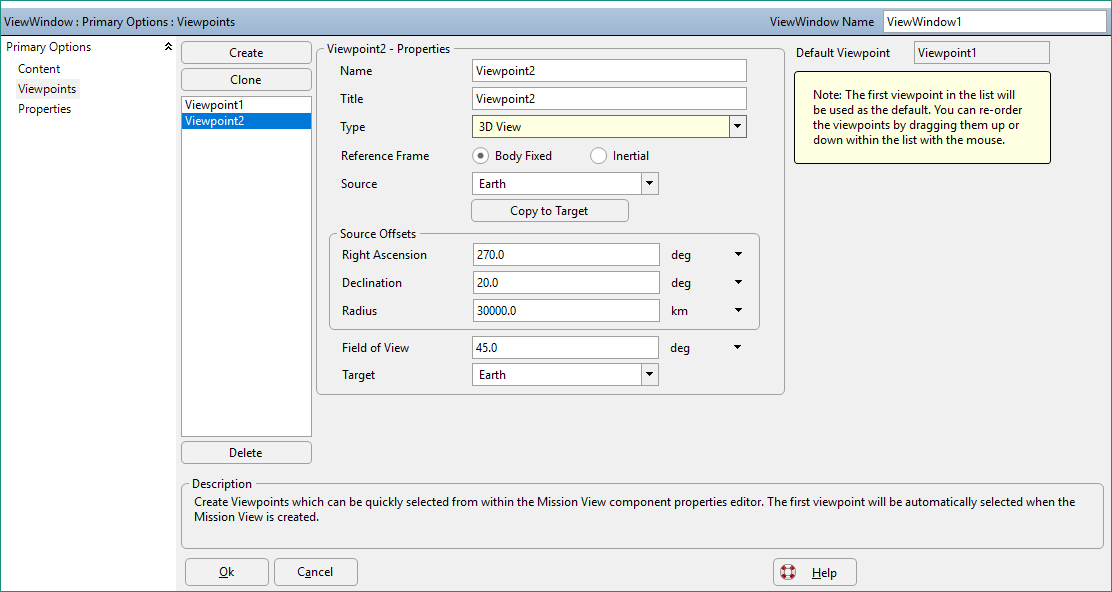This screenshot has width=1112, height=592.
Task: Click the Create button
Action: pyautogui.click(x=245, y=52)
